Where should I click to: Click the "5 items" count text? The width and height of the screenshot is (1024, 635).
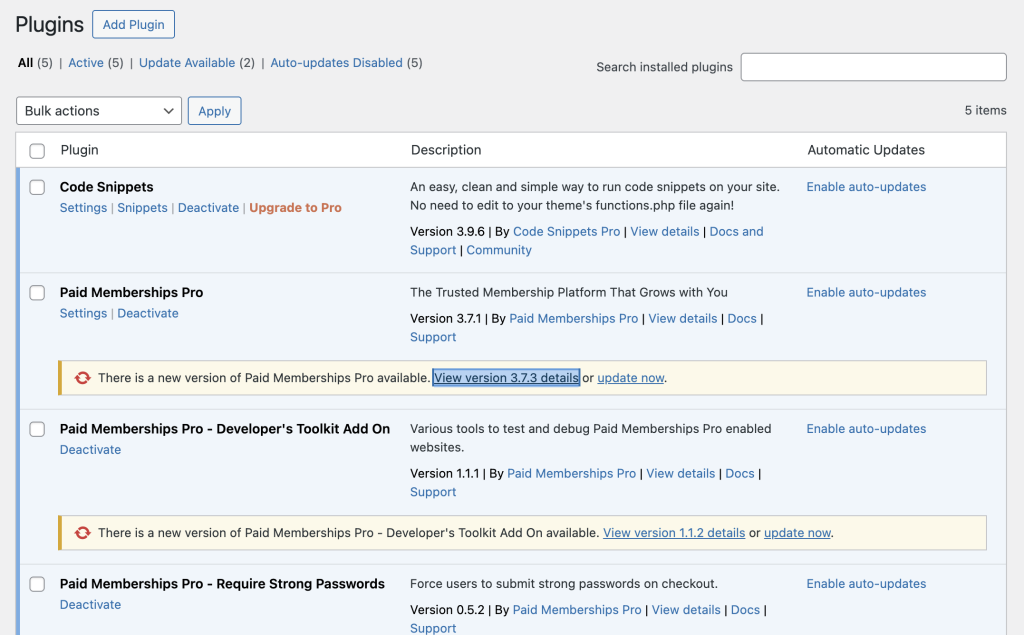click(985, 110)
